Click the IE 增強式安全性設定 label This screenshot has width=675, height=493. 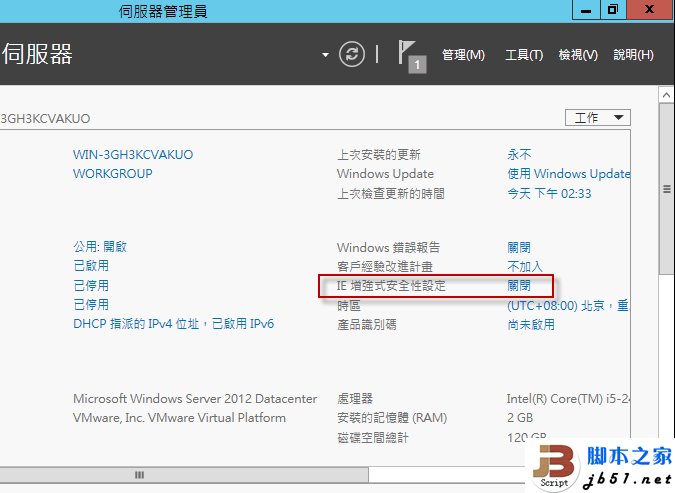pos(391,285)
